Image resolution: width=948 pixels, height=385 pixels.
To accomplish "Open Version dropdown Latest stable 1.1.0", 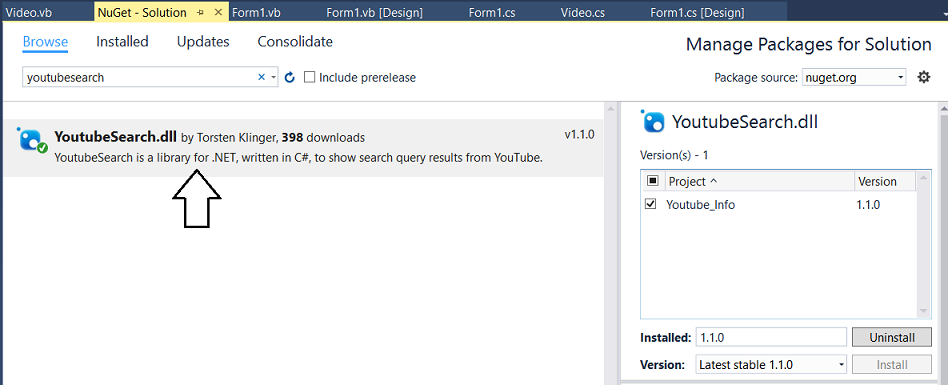I will pyautogui.click(x=772, y=364).
